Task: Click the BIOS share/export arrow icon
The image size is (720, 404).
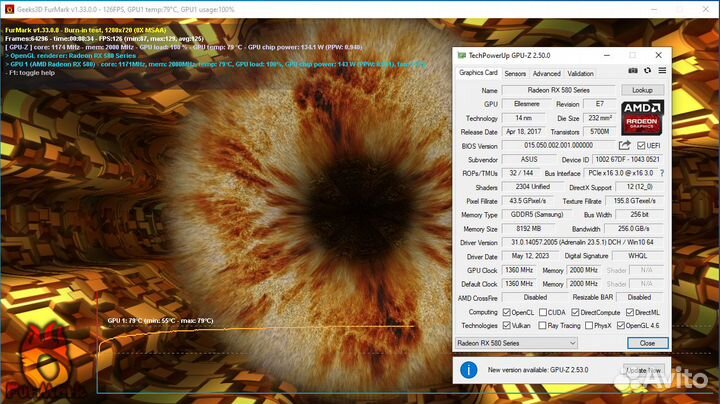Action: point(624,146)
